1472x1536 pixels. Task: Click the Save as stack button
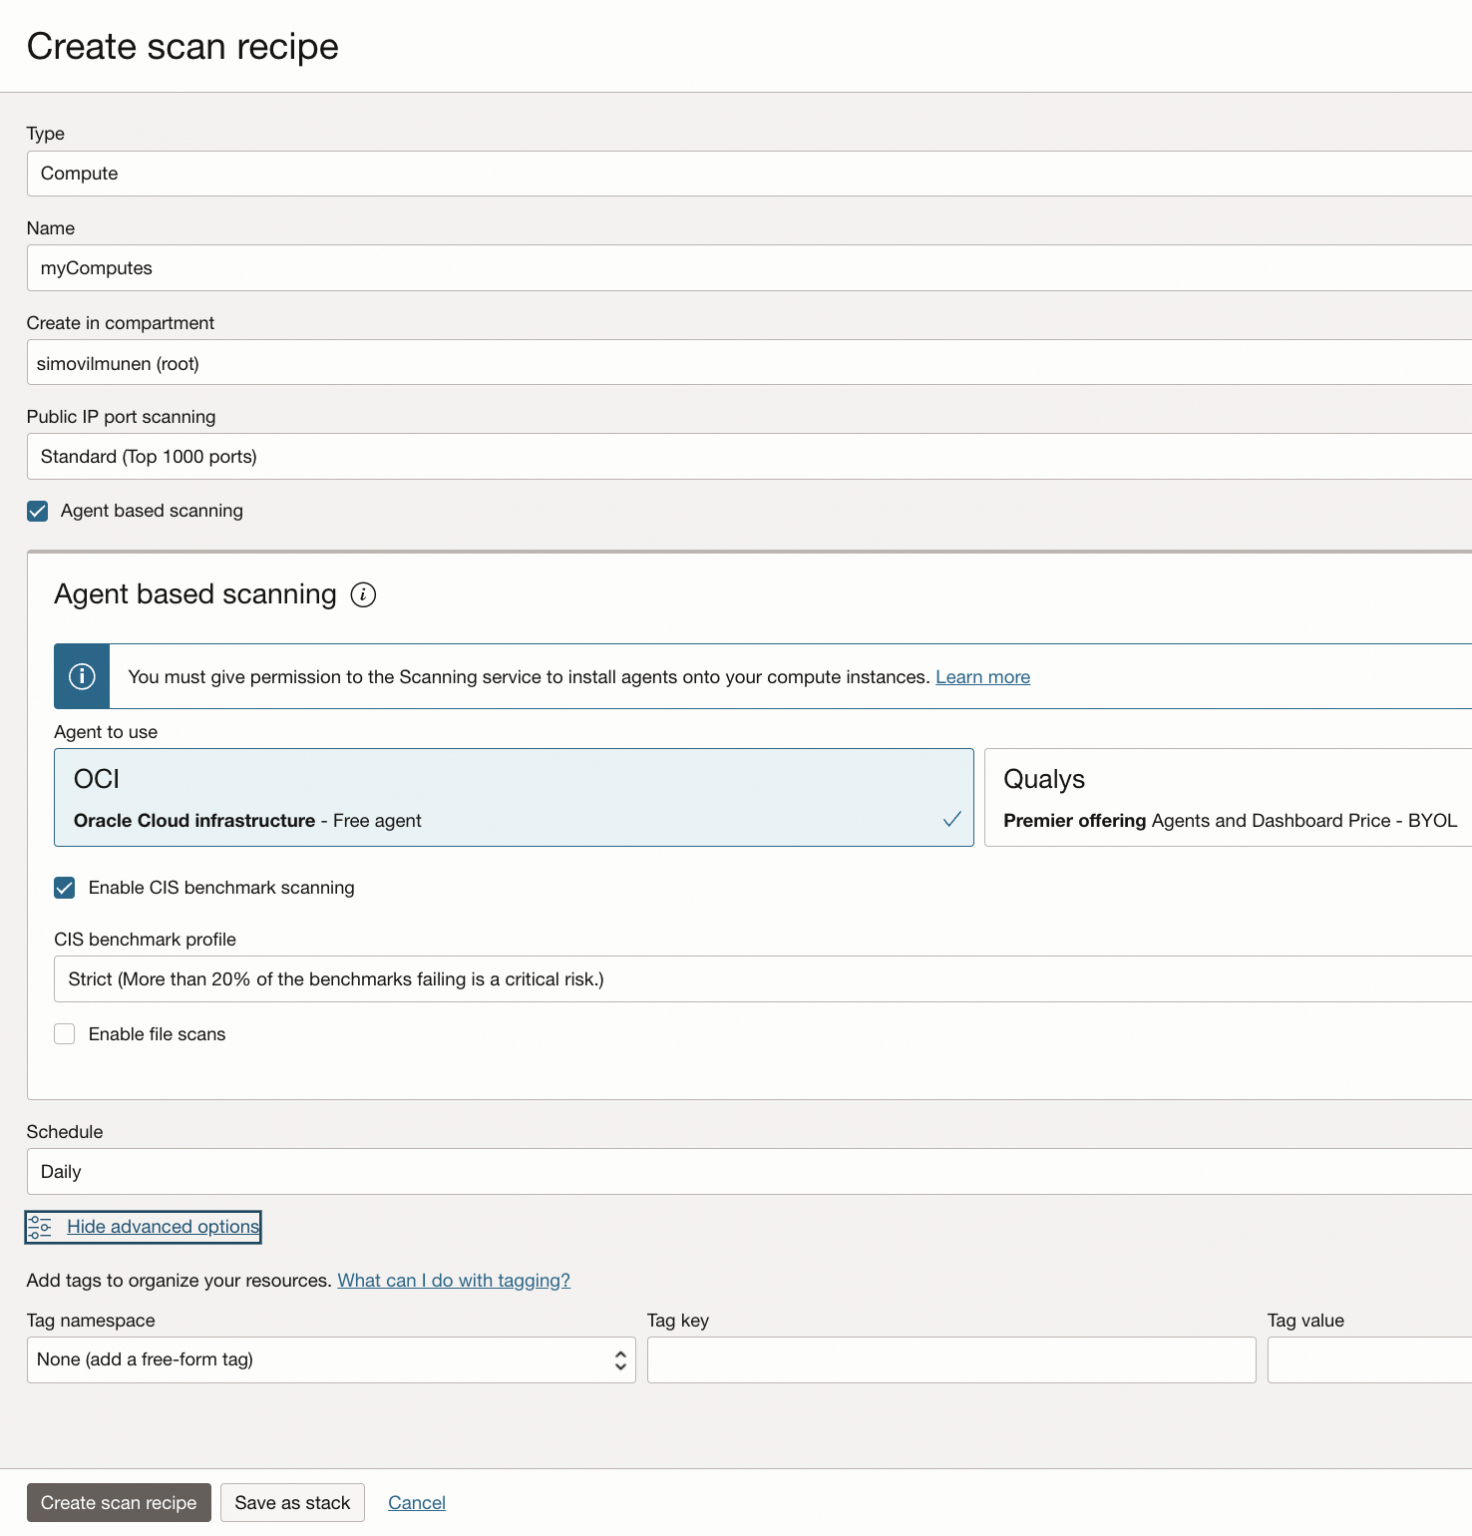coord(292,1503)
